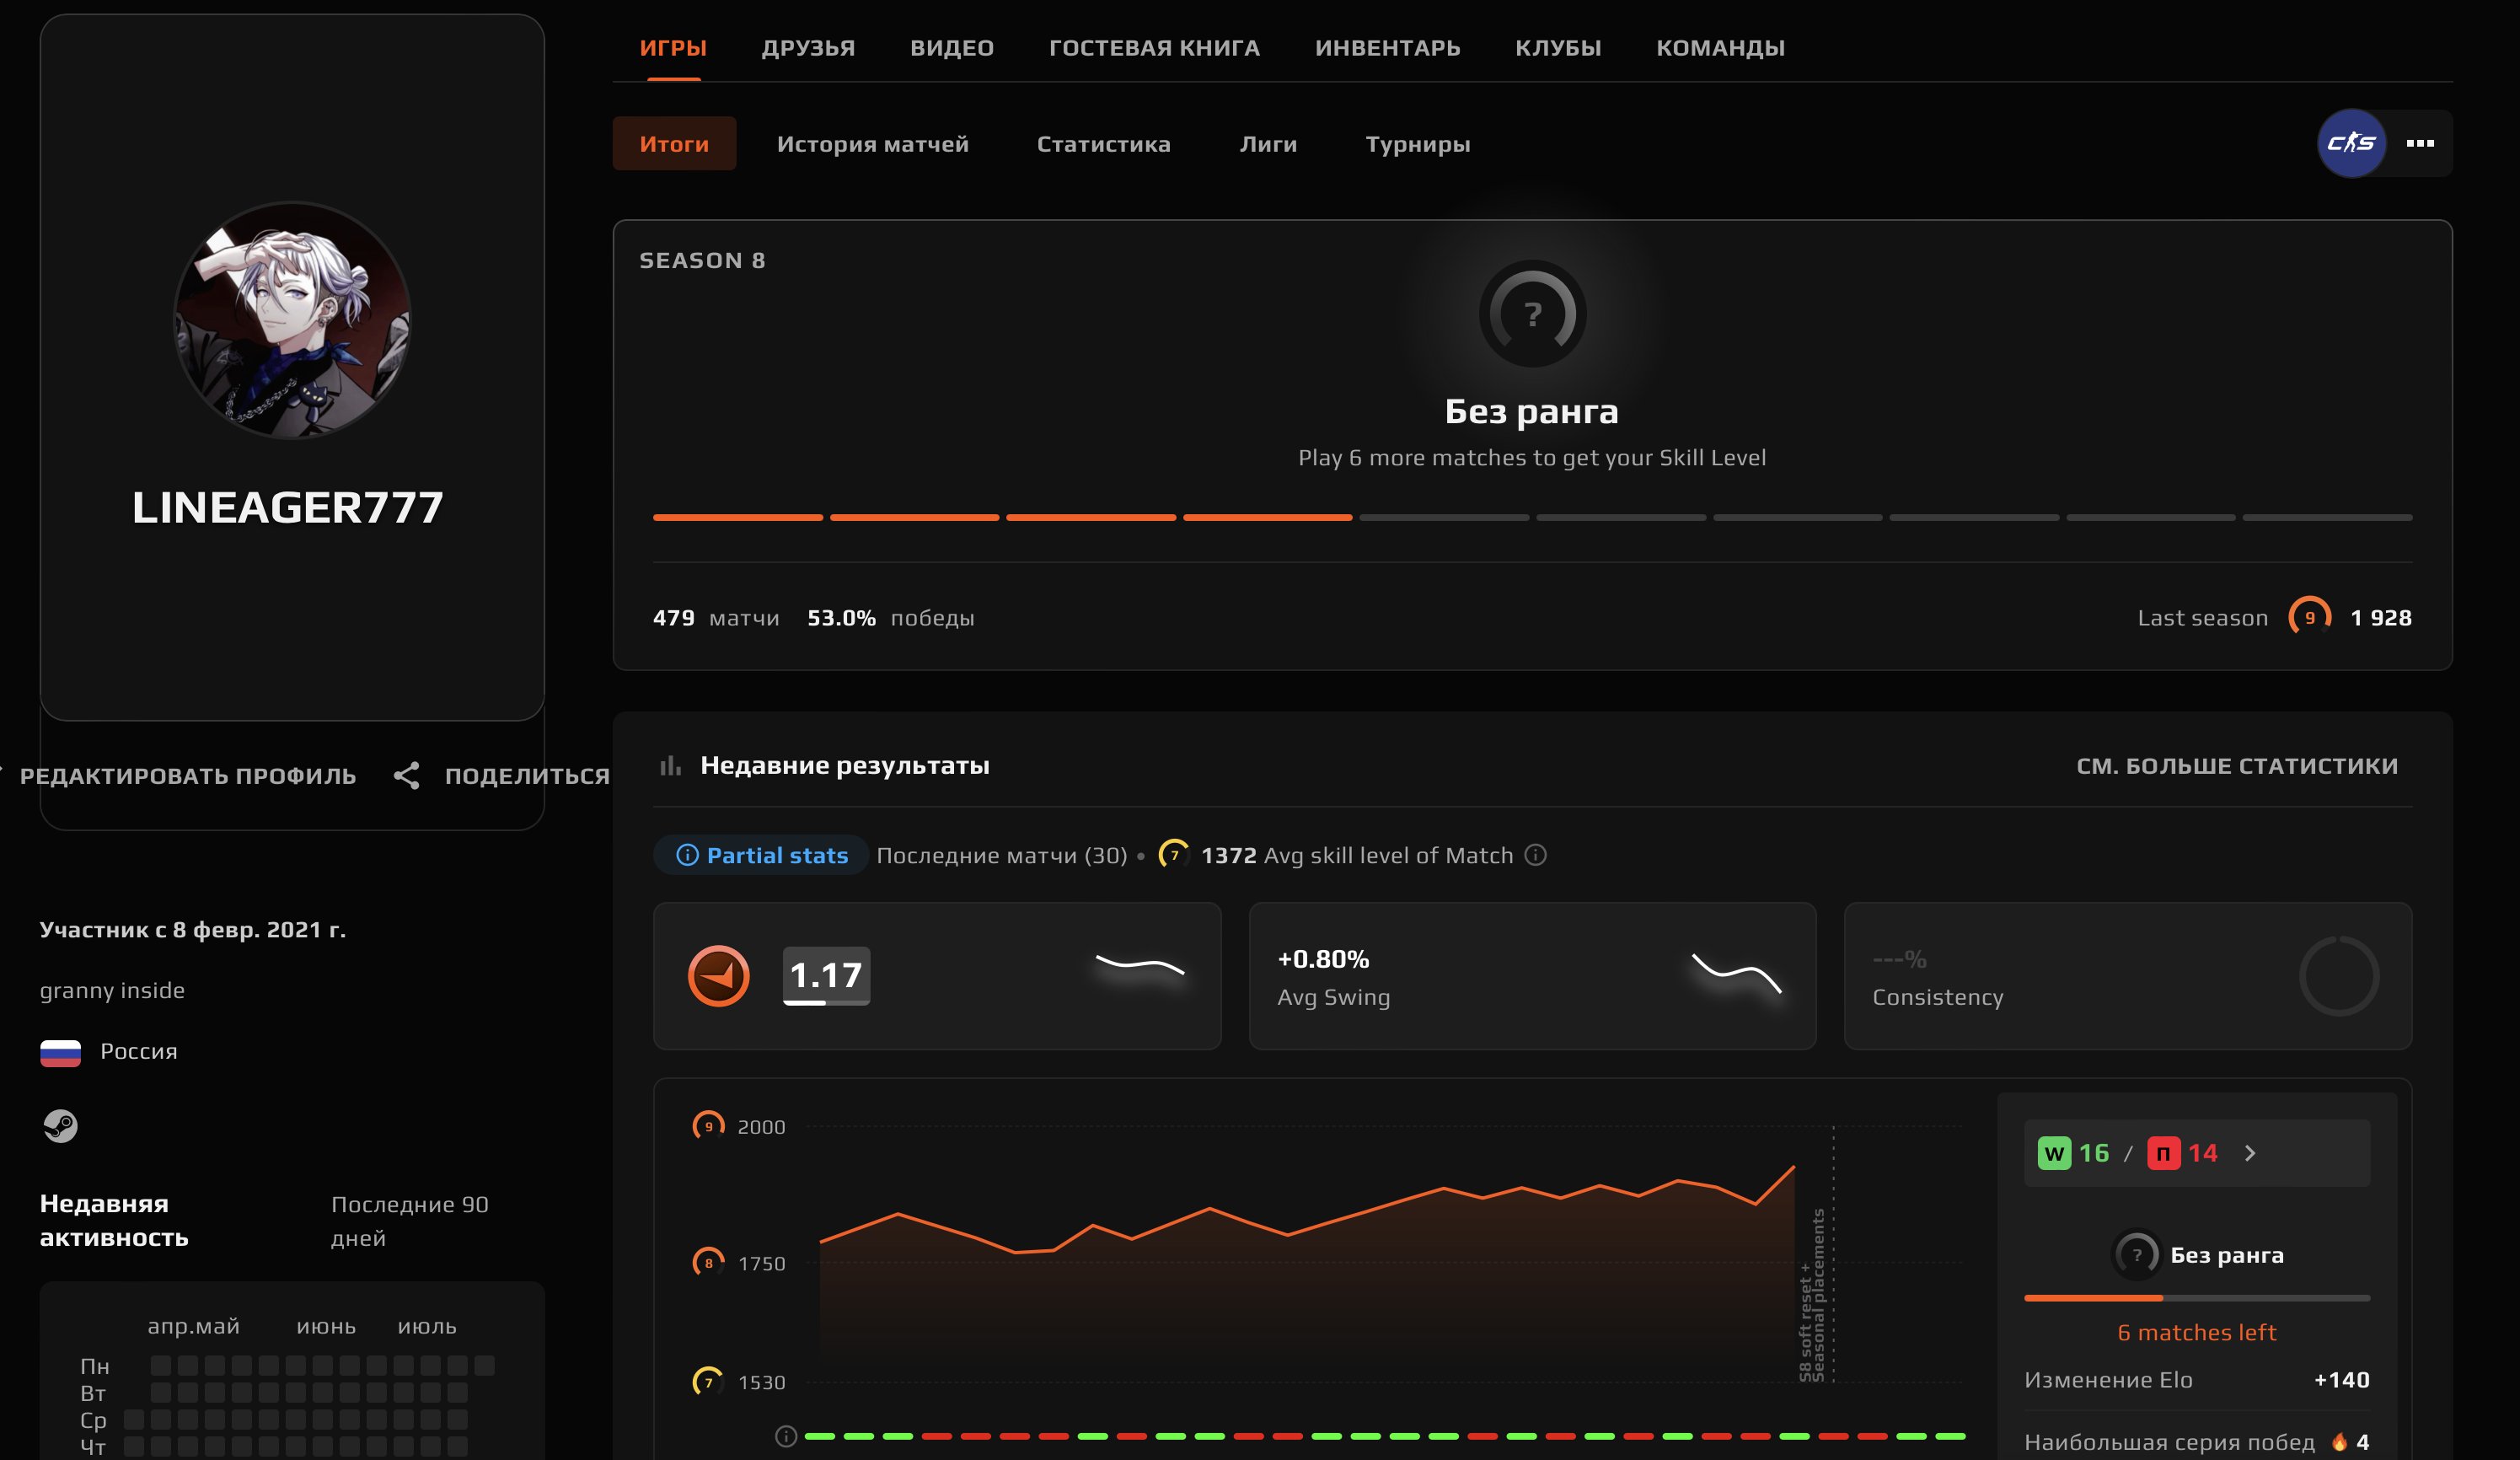This screenshot has height=1460, width=2520.
Task: Click Участник с 8 февр. 2021 г.
Action: (193, 930)
